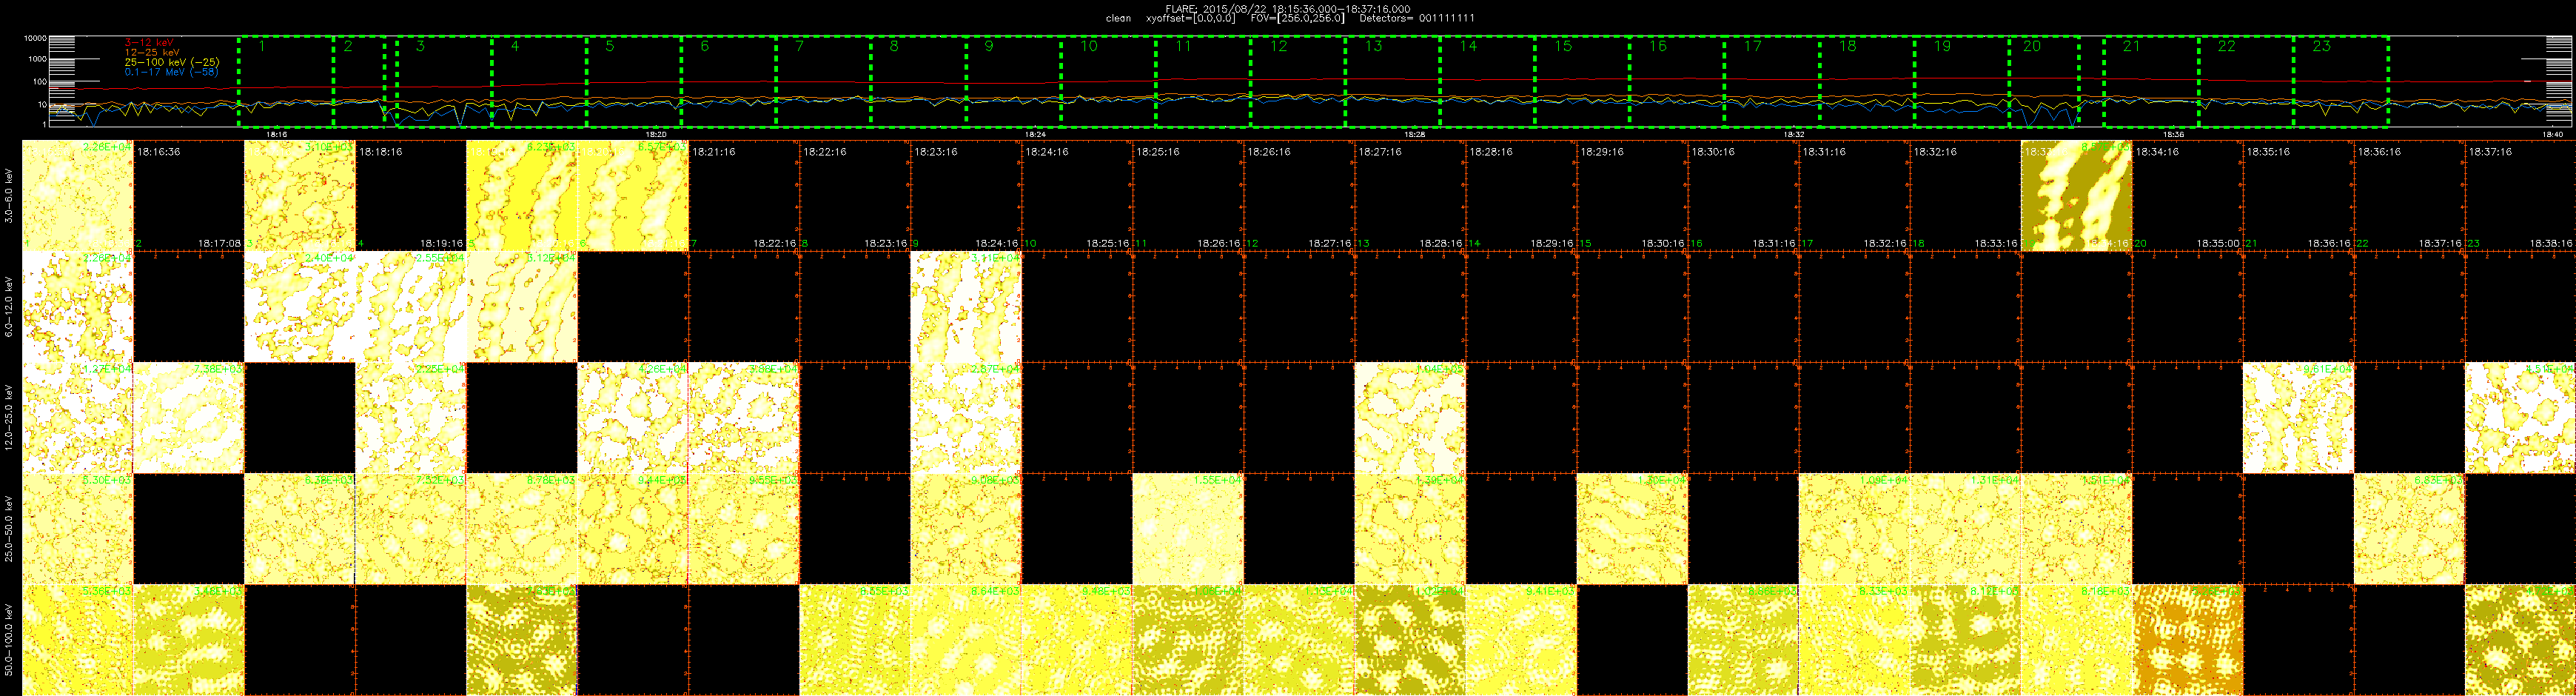Select interval 1 box in the light curve
Image resolution: width=2576 pixels, height=696 pixels.
[x=286, y=81]
